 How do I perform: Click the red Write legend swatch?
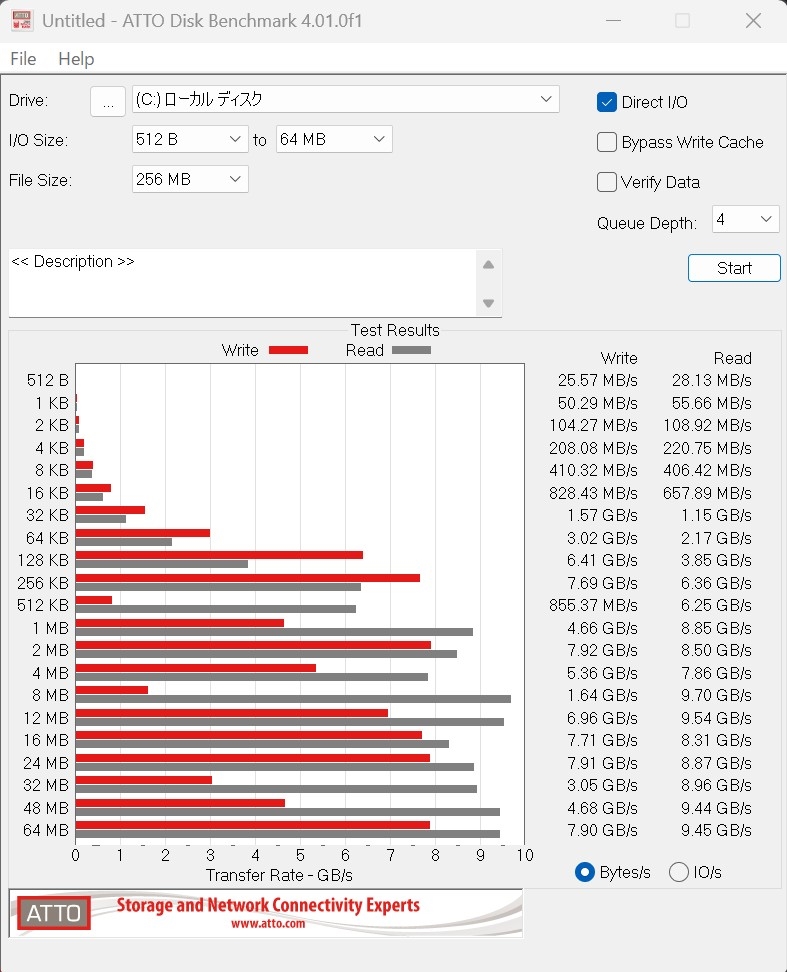click(288, 350)
